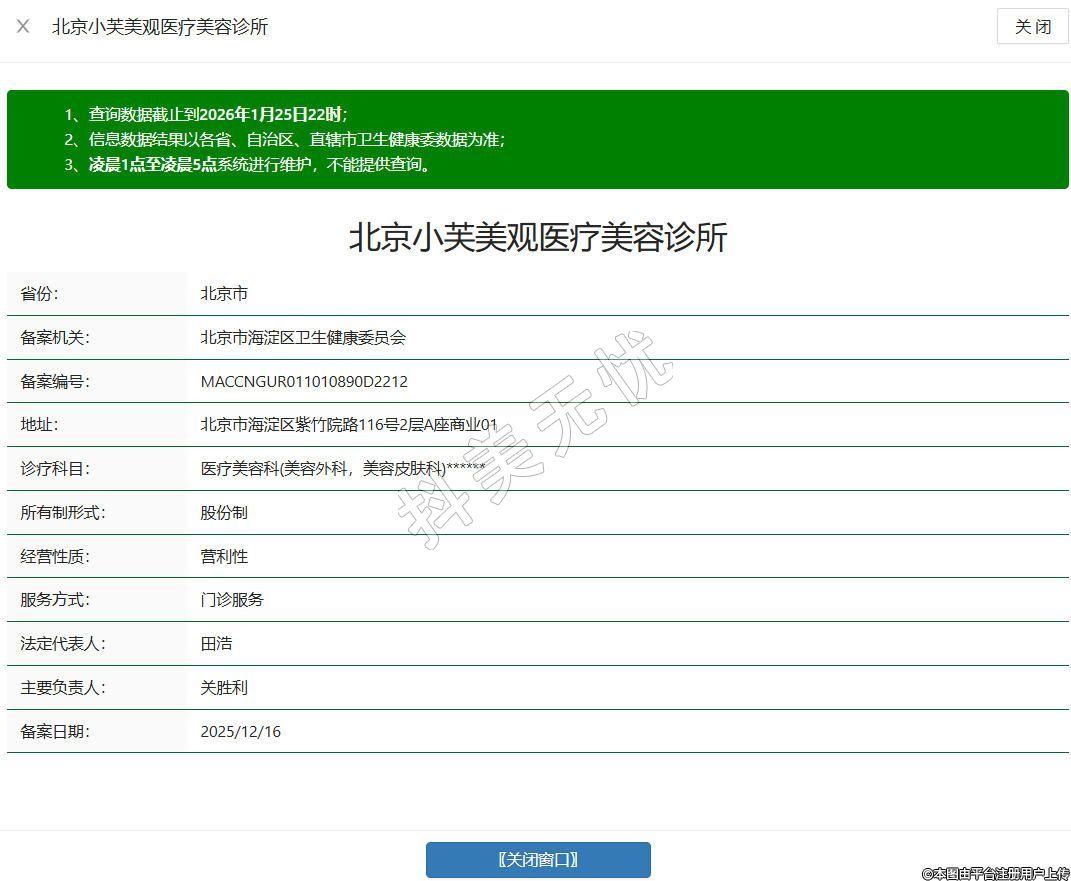This screenshot has height=881, width=1071.
Task: Select the record number MACCNGUR011010890D2212
Action: (x=304, y=382)
